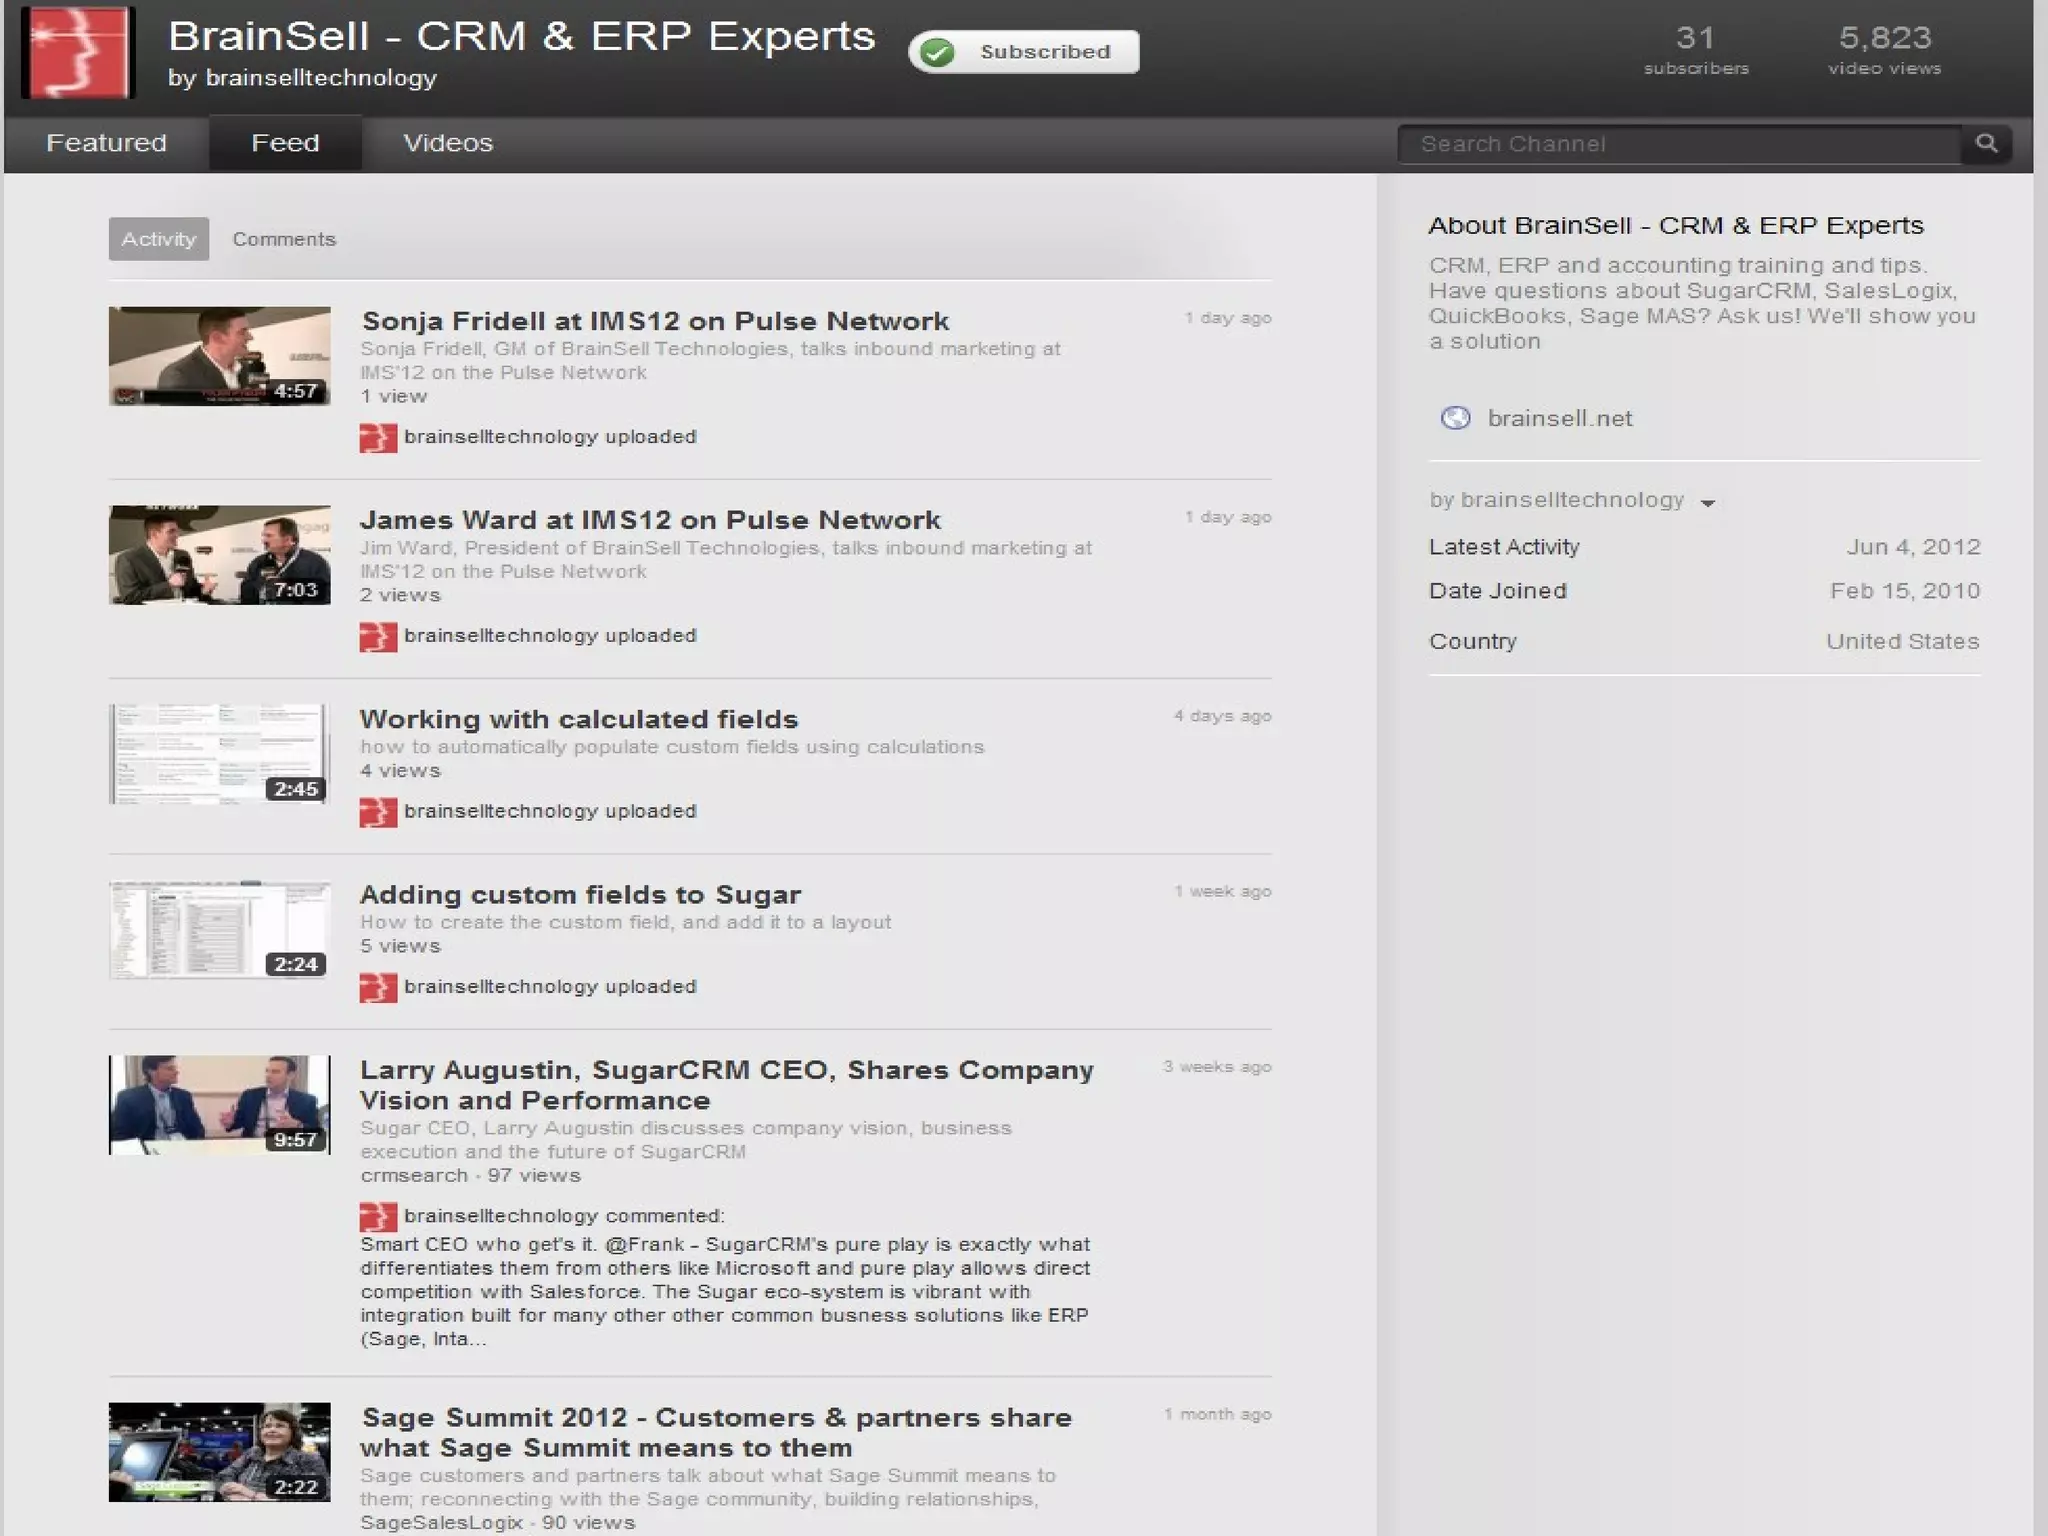Click avatar beside brainselltechnology commented

click(x=378, y=1217)
